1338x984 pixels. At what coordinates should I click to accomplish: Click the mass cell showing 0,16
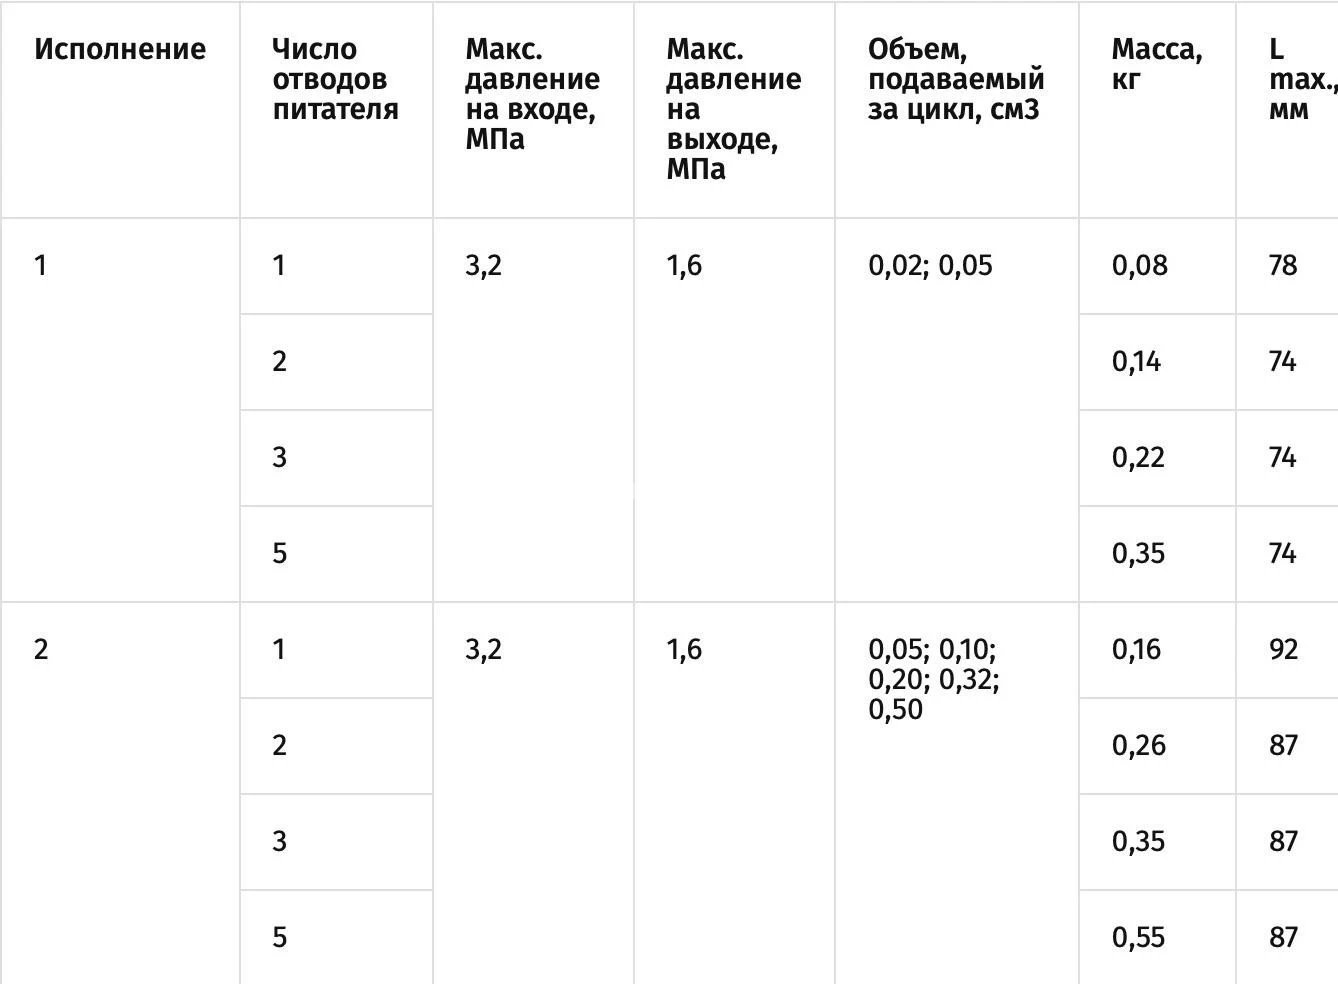pos(1137,649)
